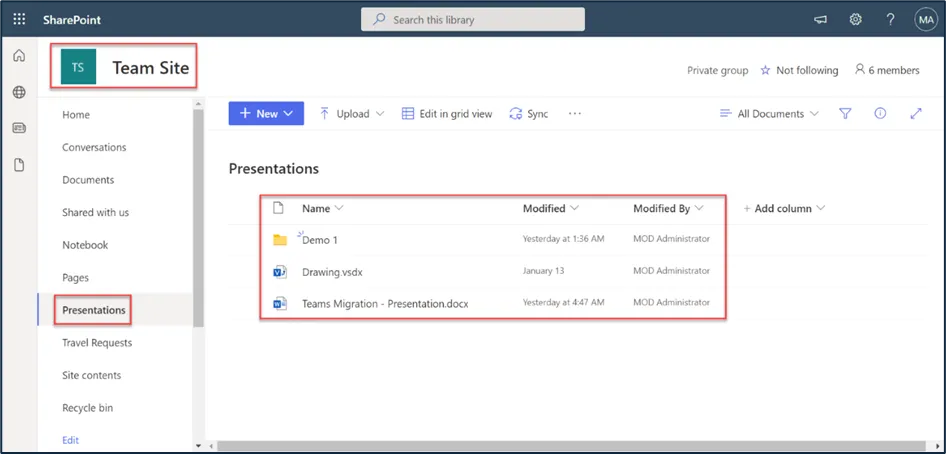Open Recycle bin in the left navigation

coord(87,408)
